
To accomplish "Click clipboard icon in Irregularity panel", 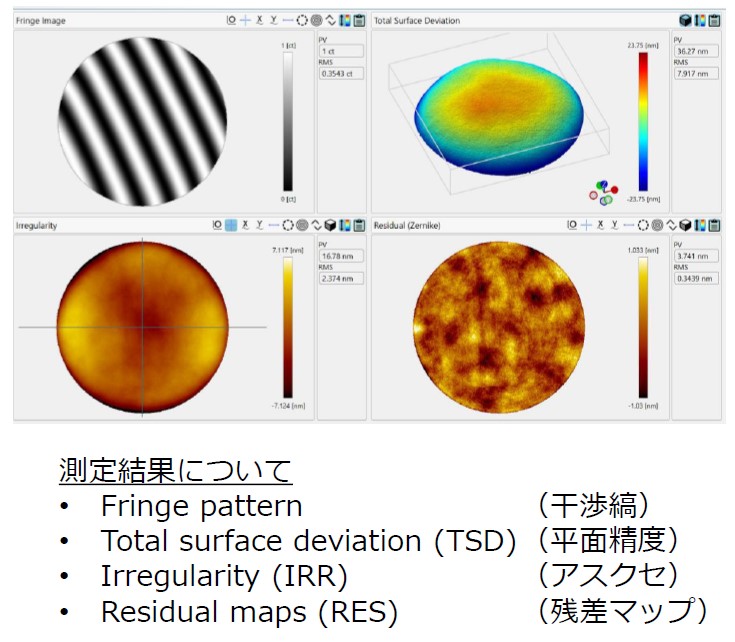I will click(x=360, y=225).
